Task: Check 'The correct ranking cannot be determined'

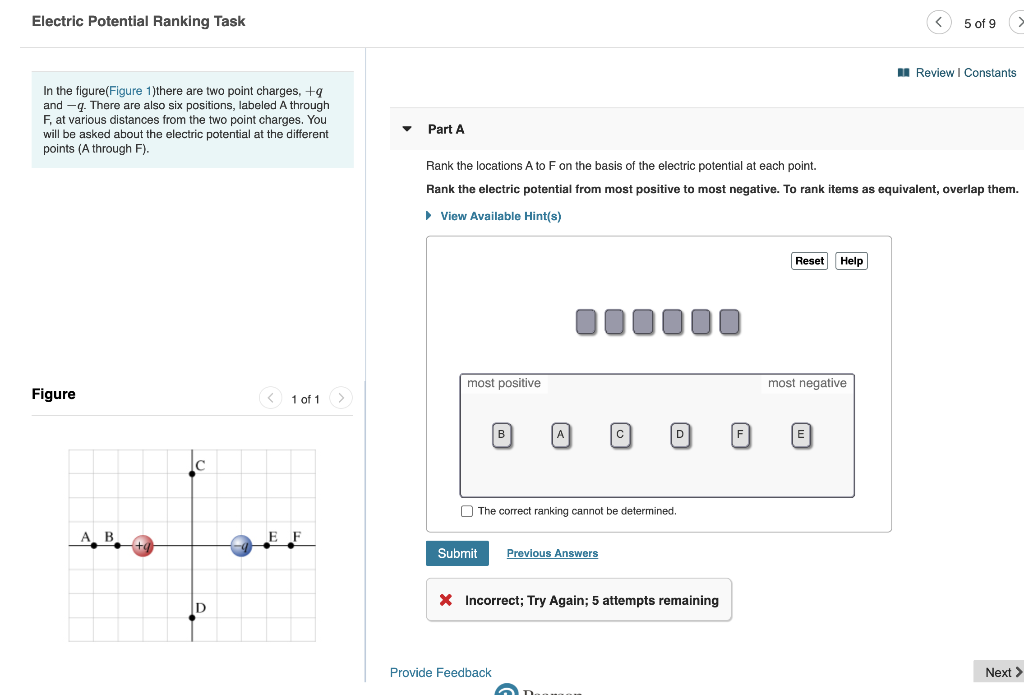Action: tap(466, 510)
